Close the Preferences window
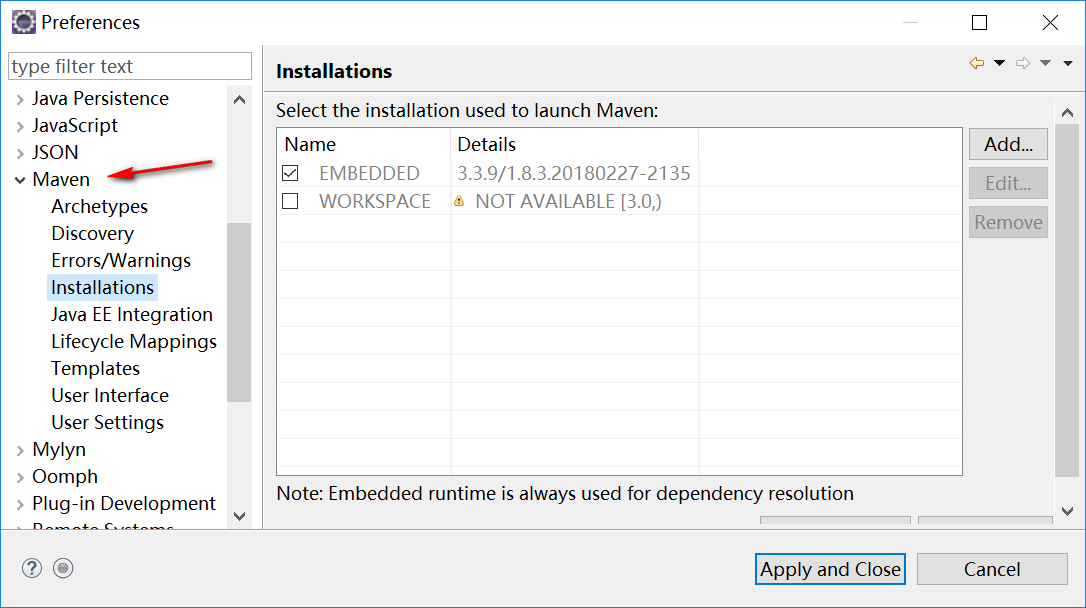1086x608 pixels. coord(1050,23)
